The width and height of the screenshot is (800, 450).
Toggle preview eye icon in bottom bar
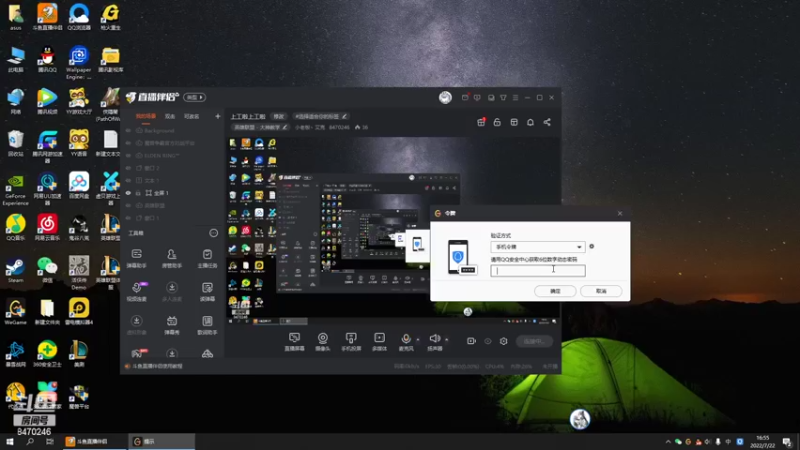coord(488,341)
